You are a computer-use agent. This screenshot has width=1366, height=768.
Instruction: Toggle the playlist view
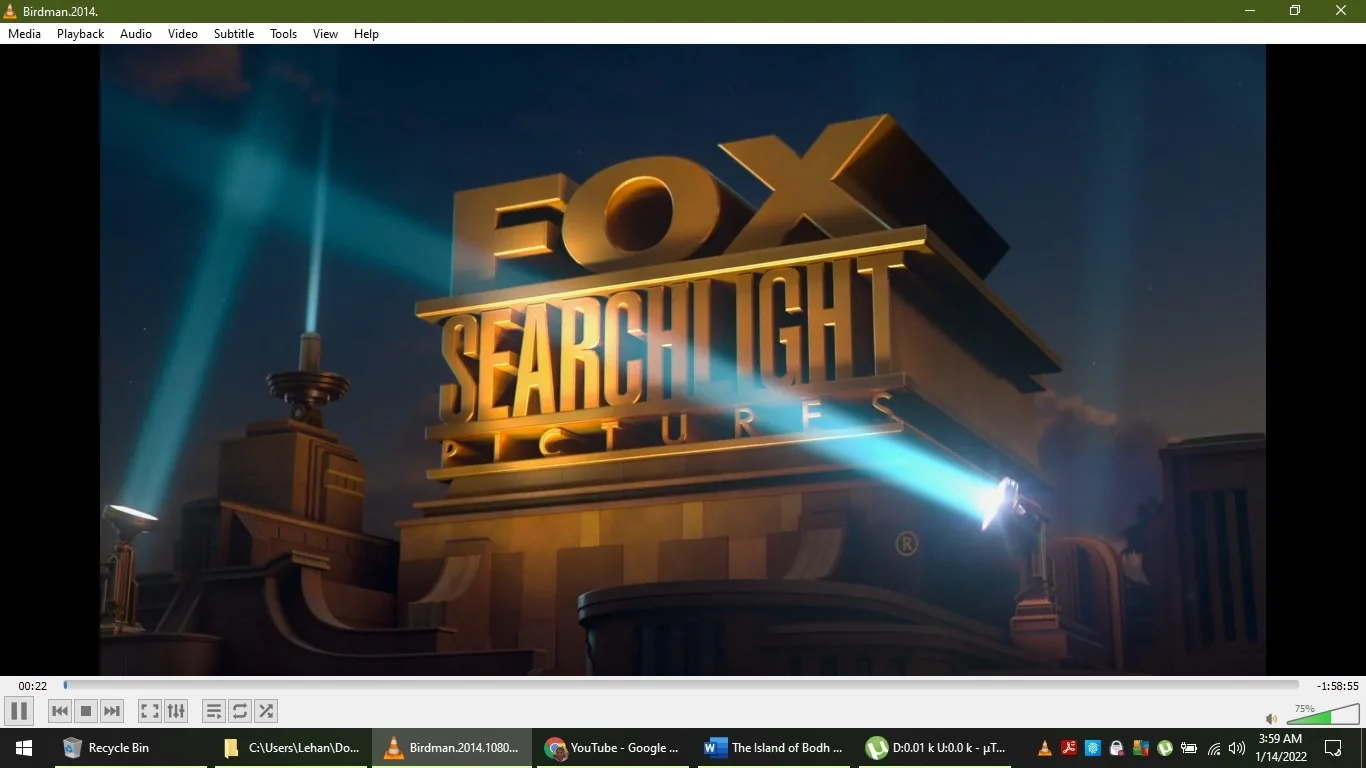coord(214,711)
